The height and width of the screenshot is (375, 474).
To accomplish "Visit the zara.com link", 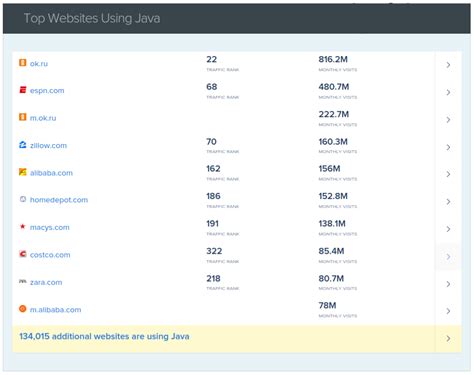I will point(46,282).
